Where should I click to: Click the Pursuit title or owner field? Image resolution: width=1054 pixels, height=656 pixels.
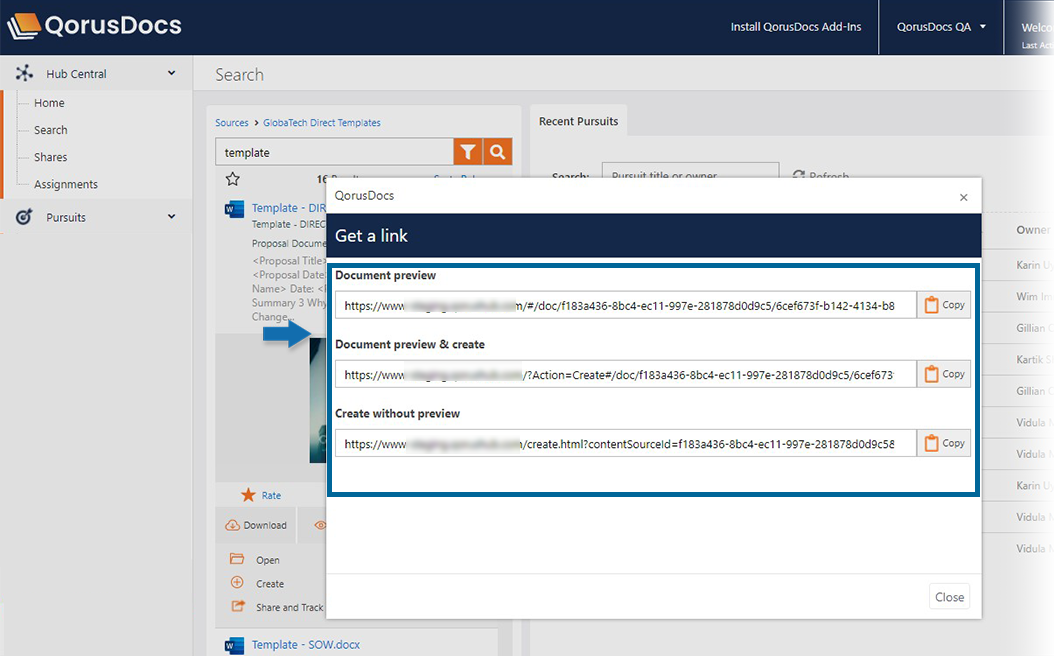(x=690, y=170)
